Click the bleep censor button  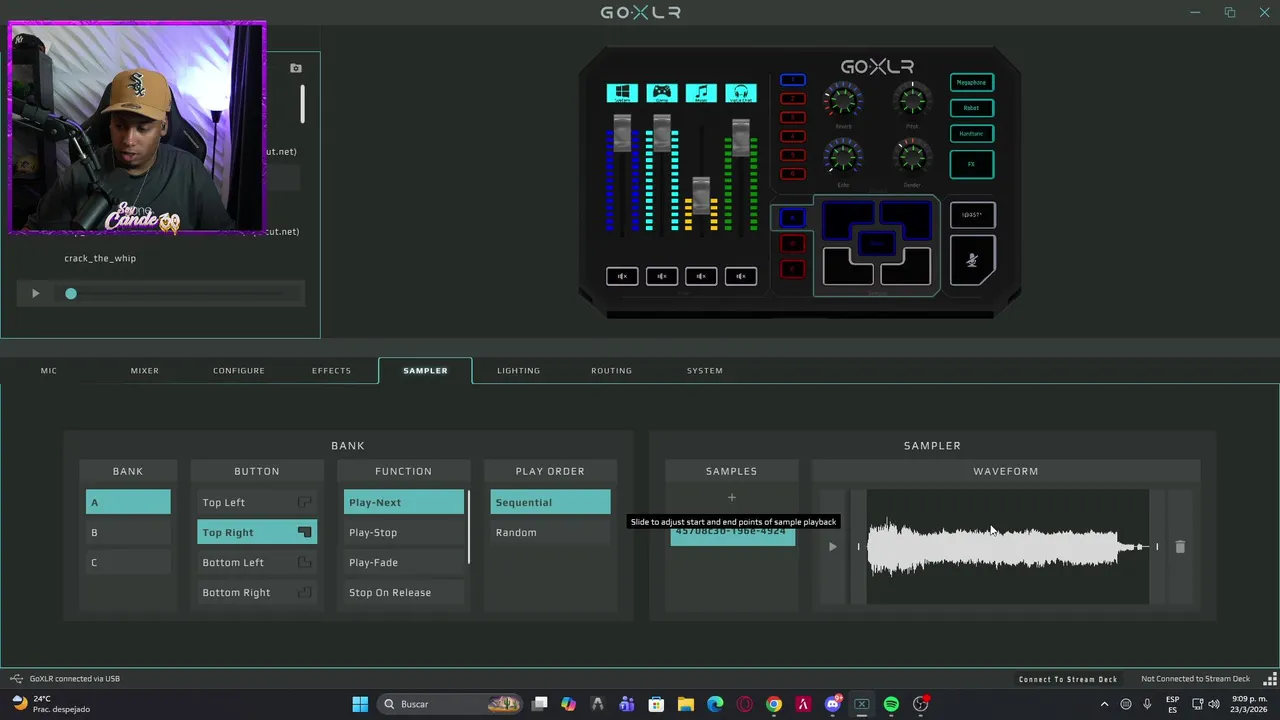click(x=972, y=214)
